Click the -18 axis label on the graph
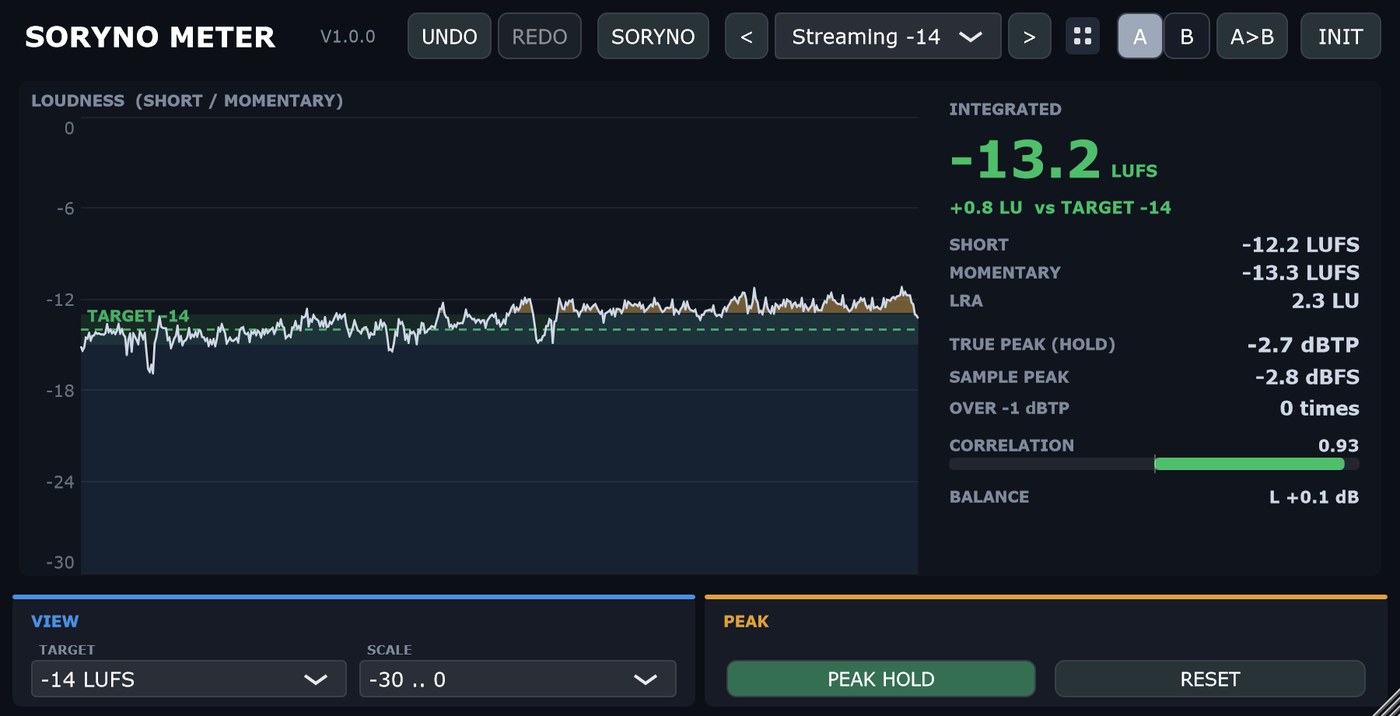The height and width of the screenshot is (716, 1400). coord(60,391)
